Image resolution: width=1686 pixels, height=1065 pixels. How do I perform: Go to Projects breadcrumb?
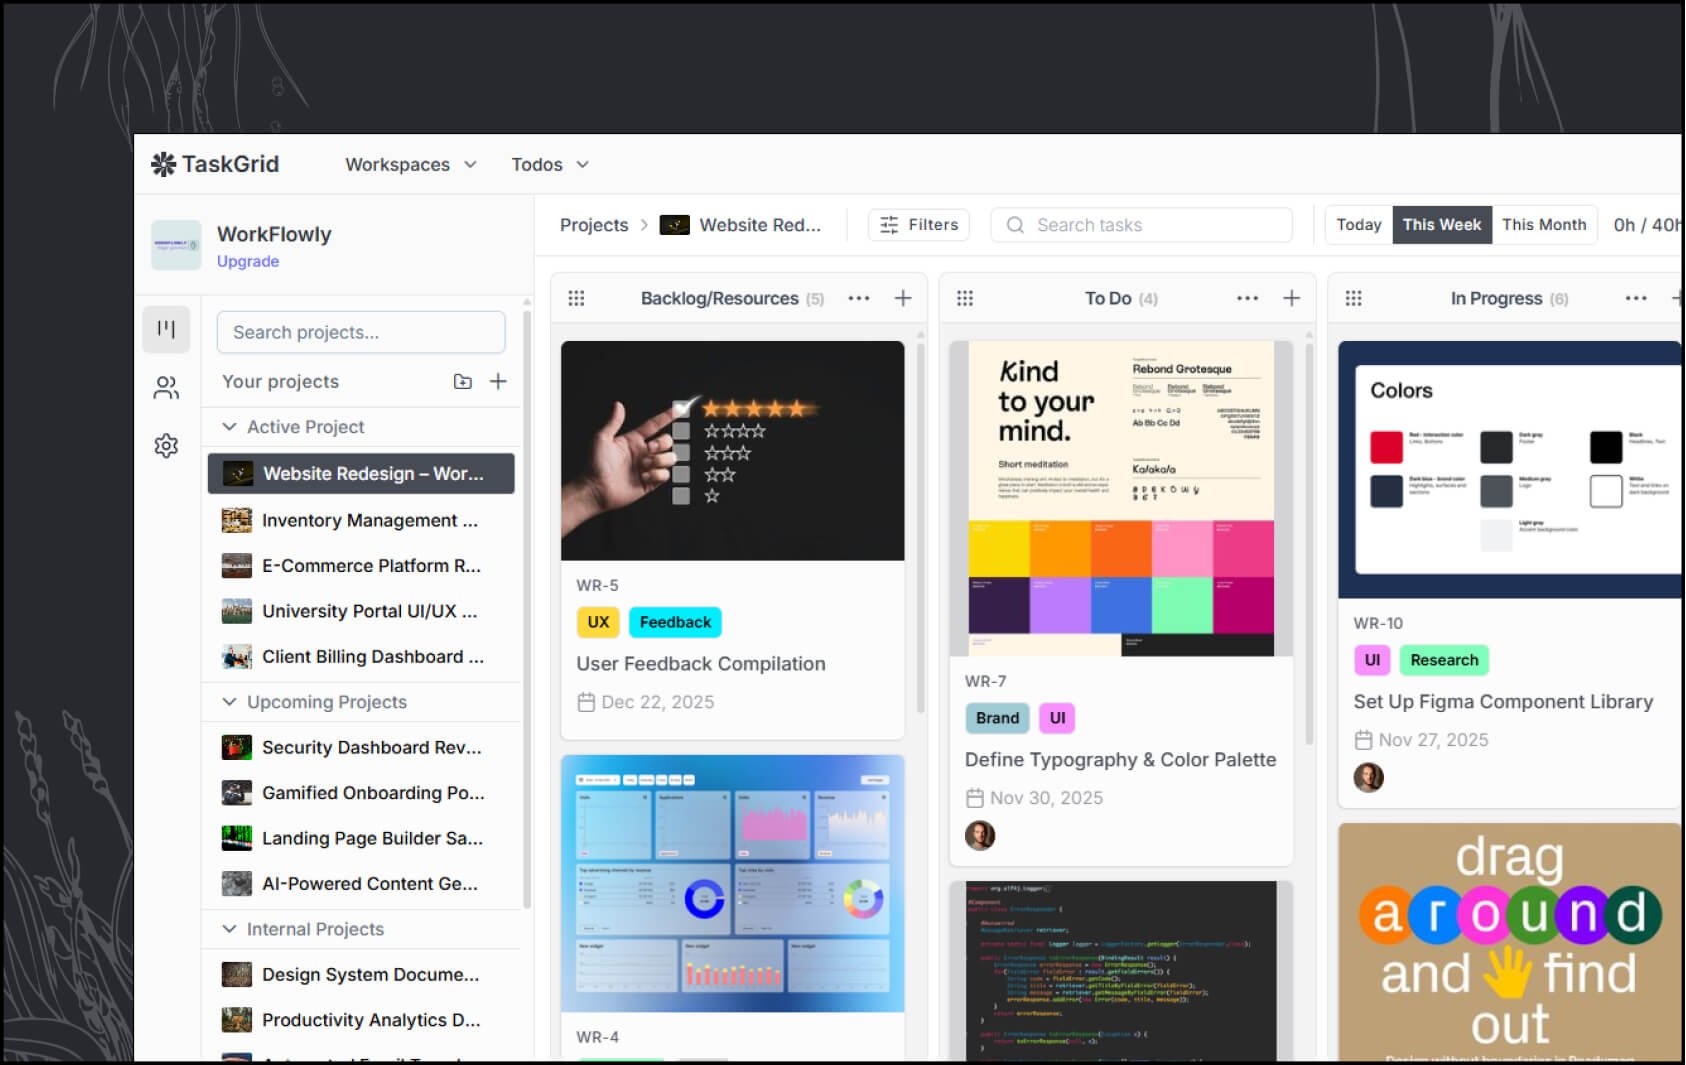pyautogui.click(x=594, y=225)
